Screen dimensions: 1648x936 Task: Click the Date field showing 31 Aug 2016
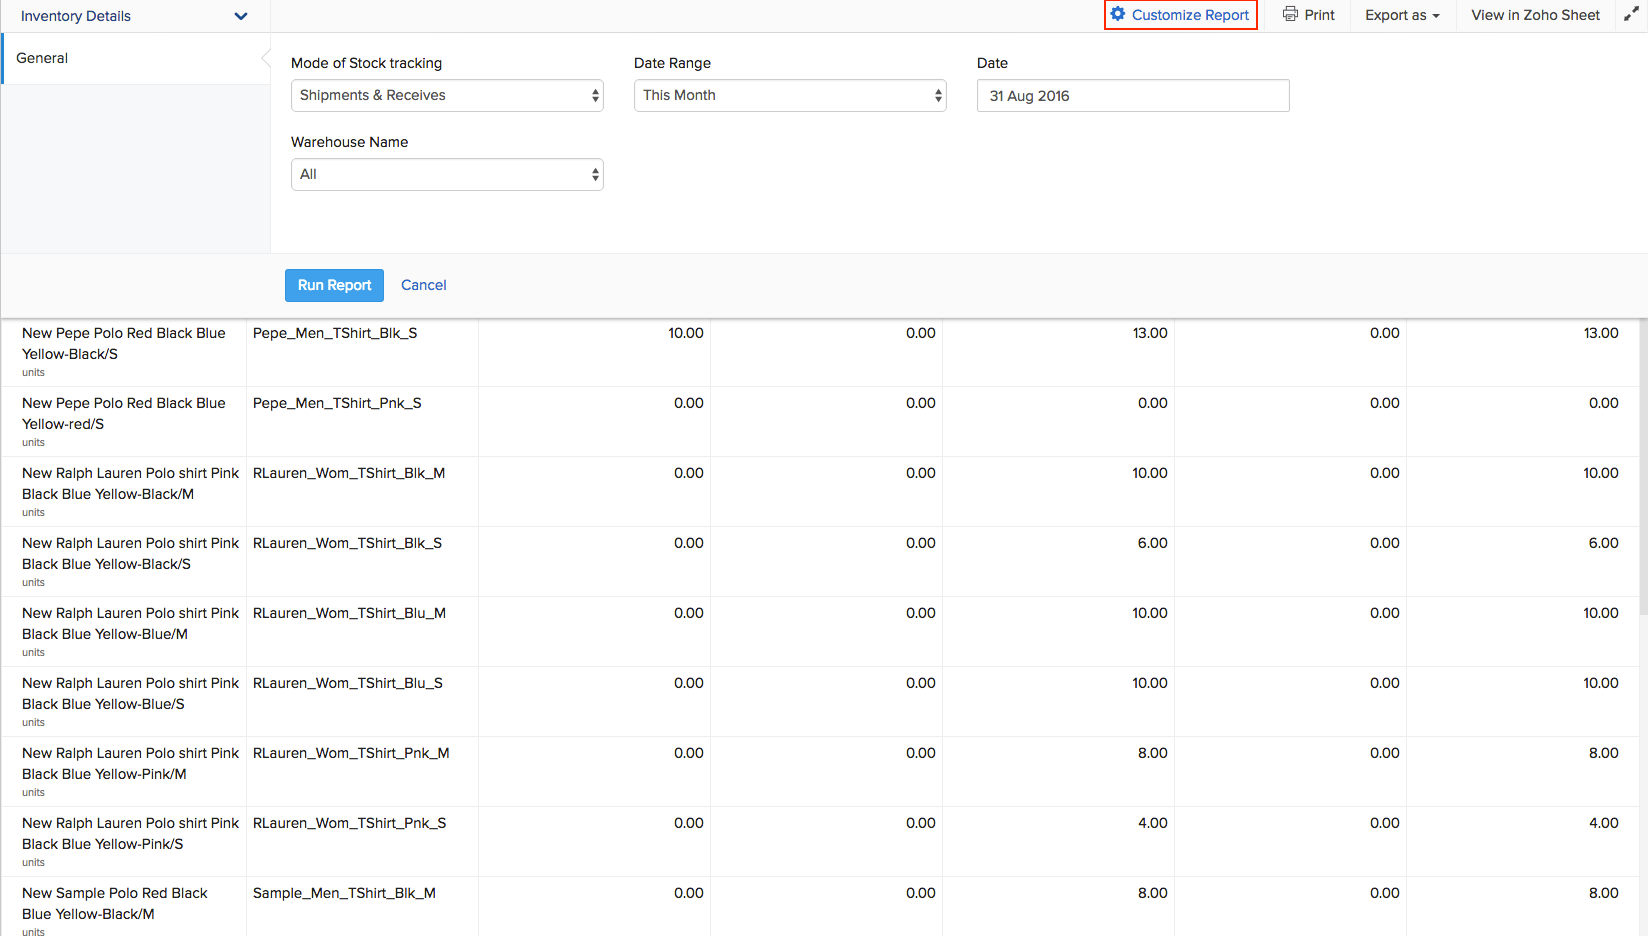pyautogui.click(x=1131, y=95)
